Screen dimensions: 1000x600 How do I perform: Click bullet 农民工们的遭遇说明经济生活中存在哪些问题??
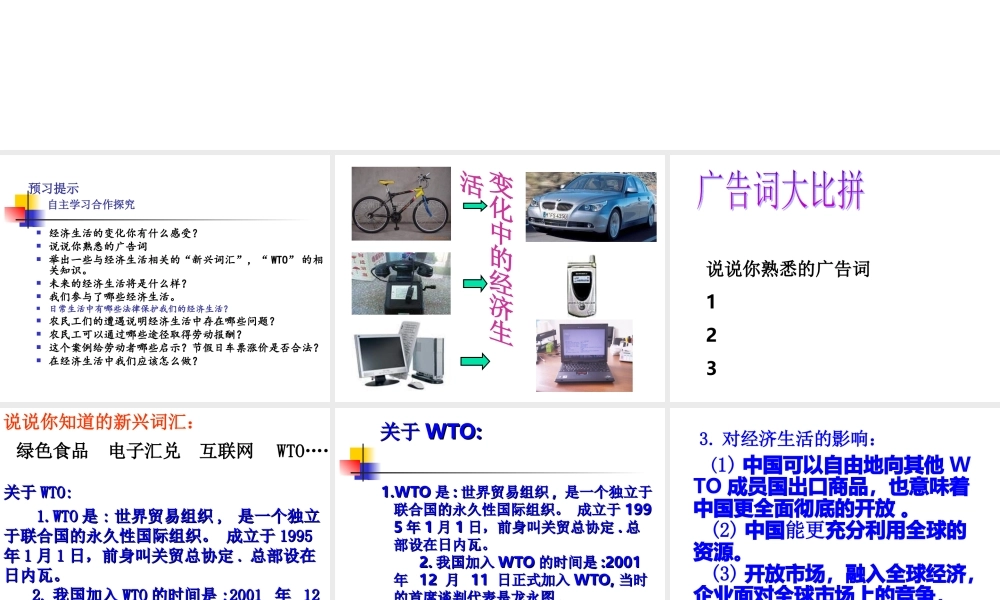[x=162, y=321]
